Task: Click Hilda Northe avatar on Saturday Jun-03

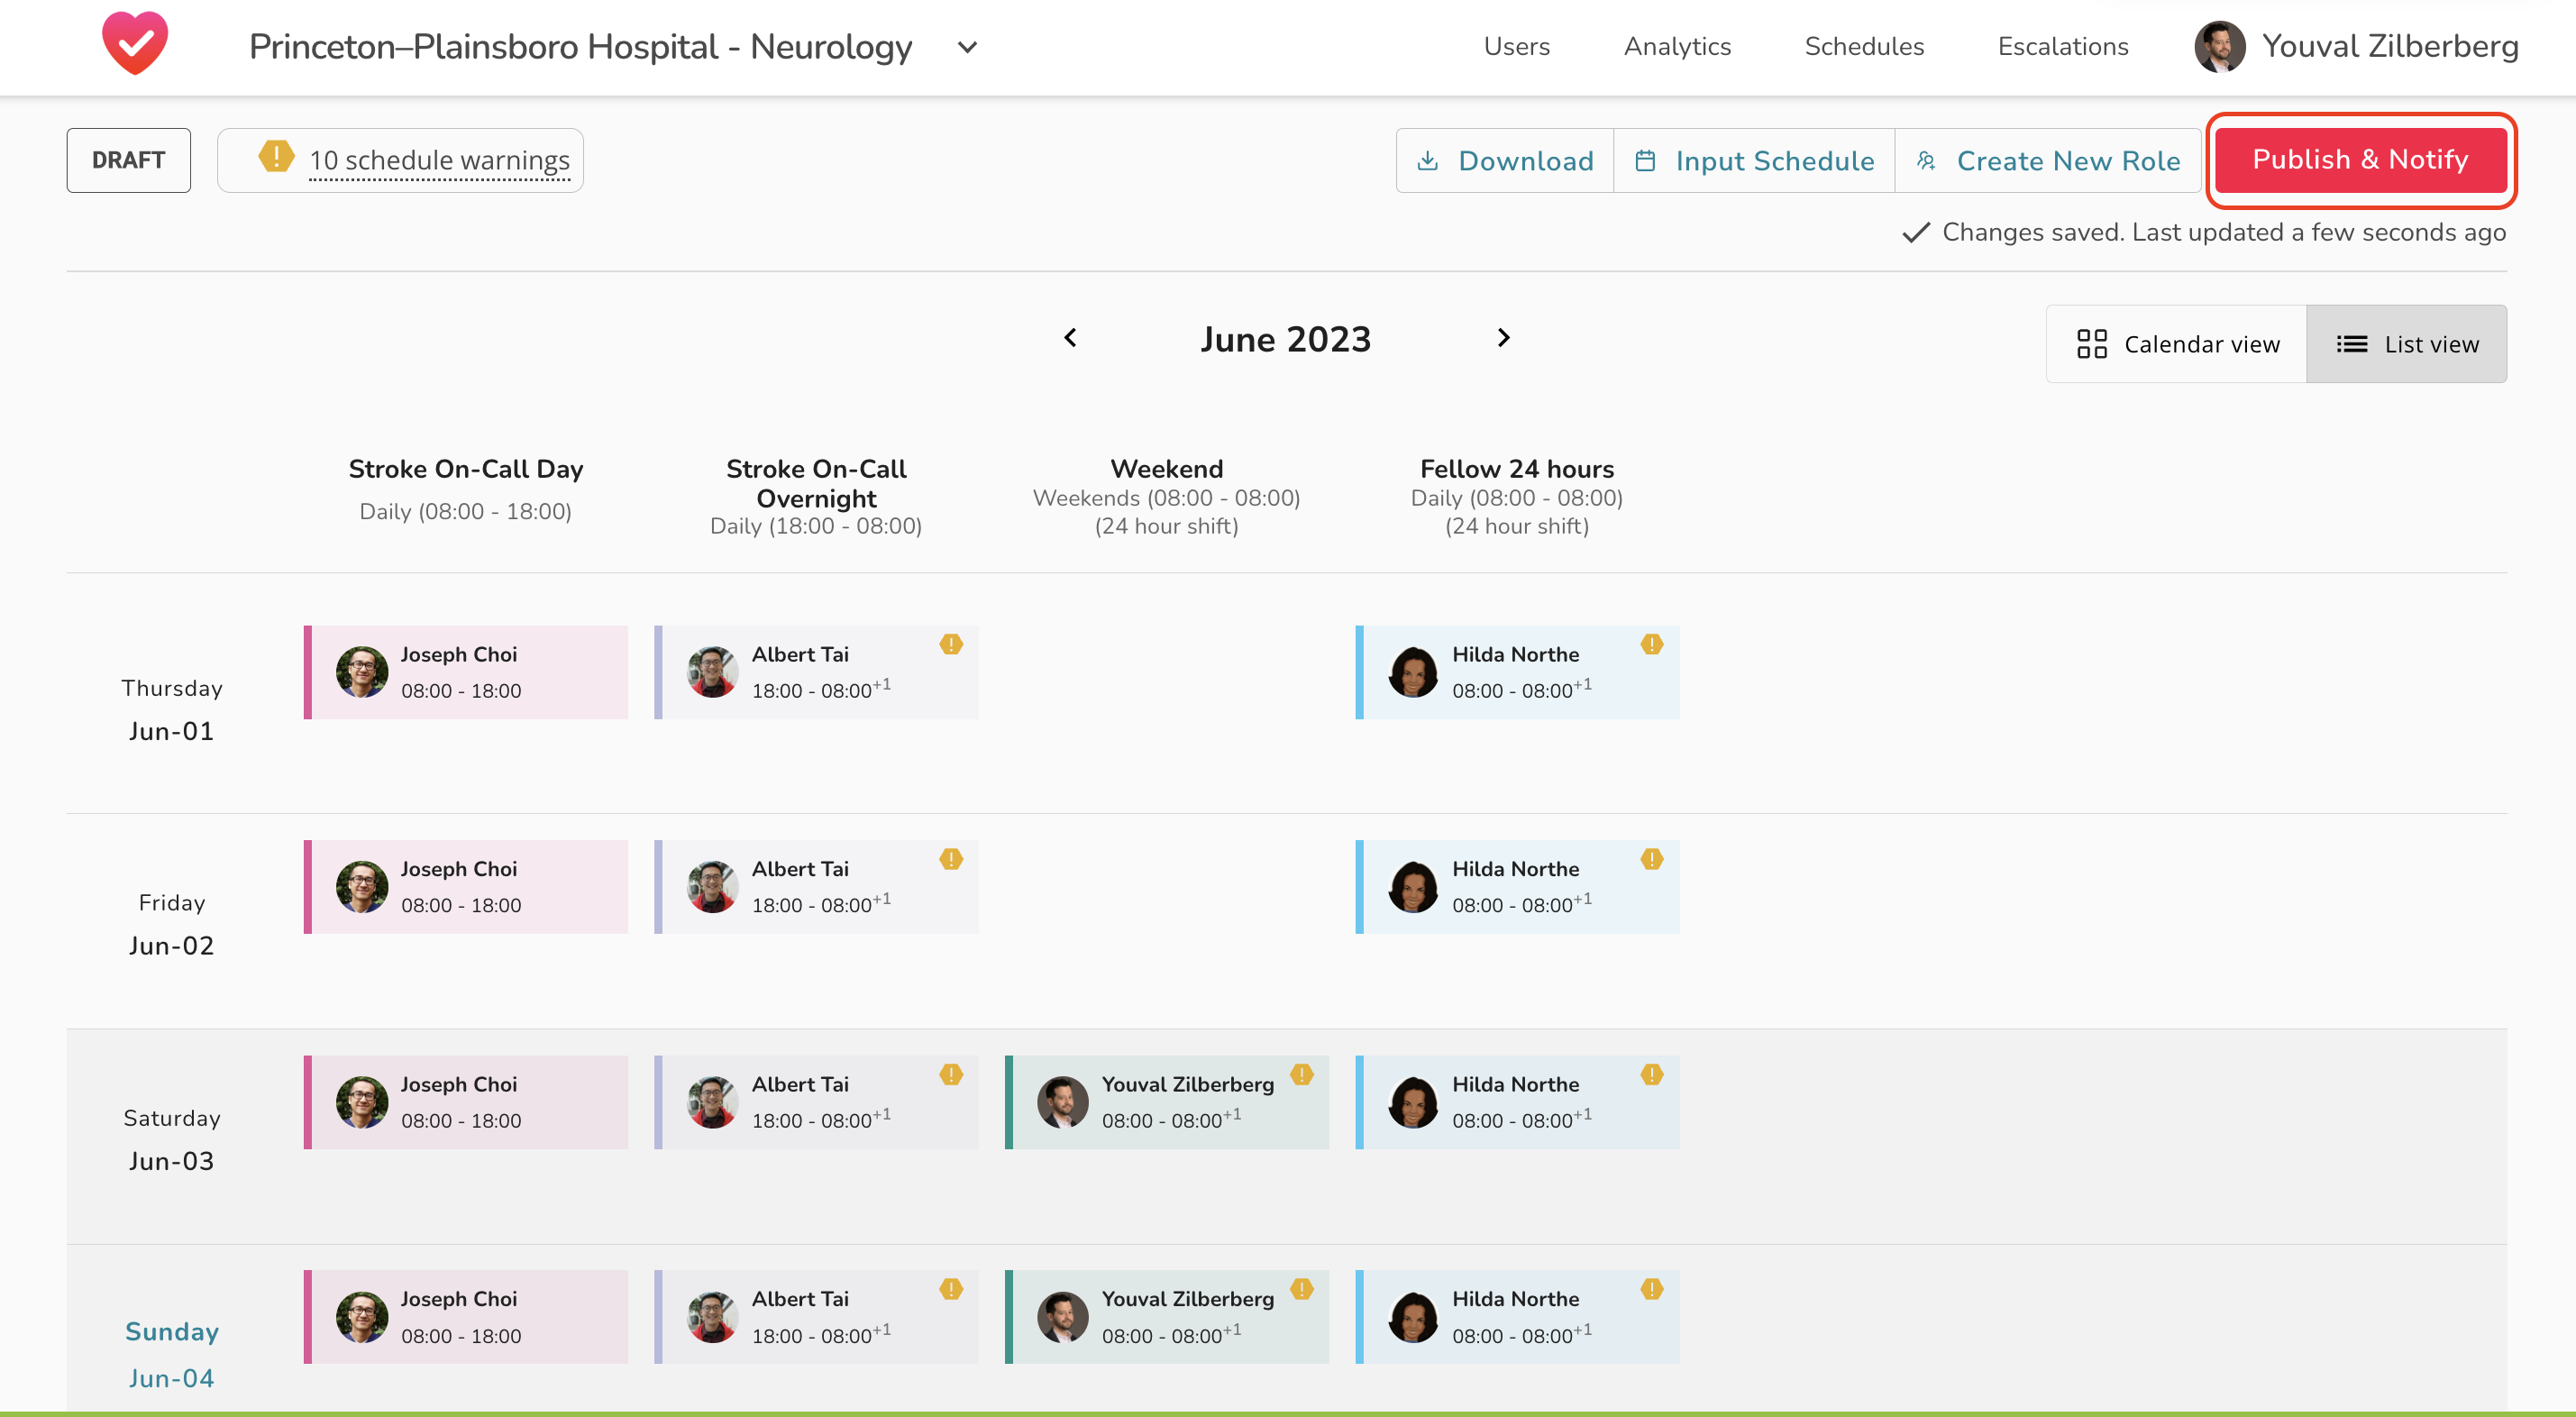Action: coord(1414,1102)
